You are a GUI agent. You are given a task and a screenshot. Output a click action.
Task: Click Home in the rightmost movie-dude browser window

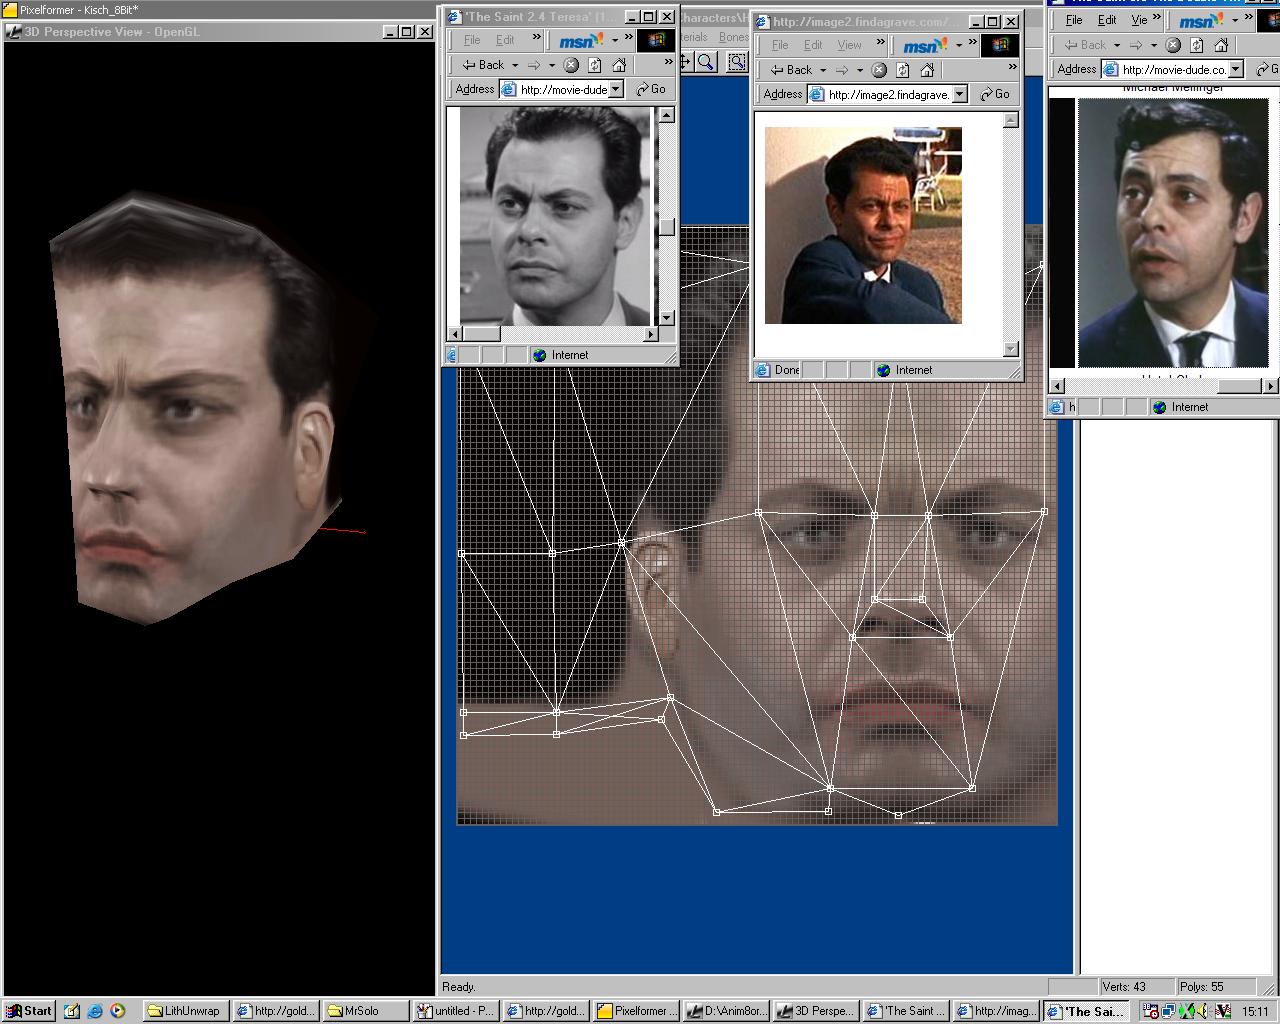(1221, 45)
